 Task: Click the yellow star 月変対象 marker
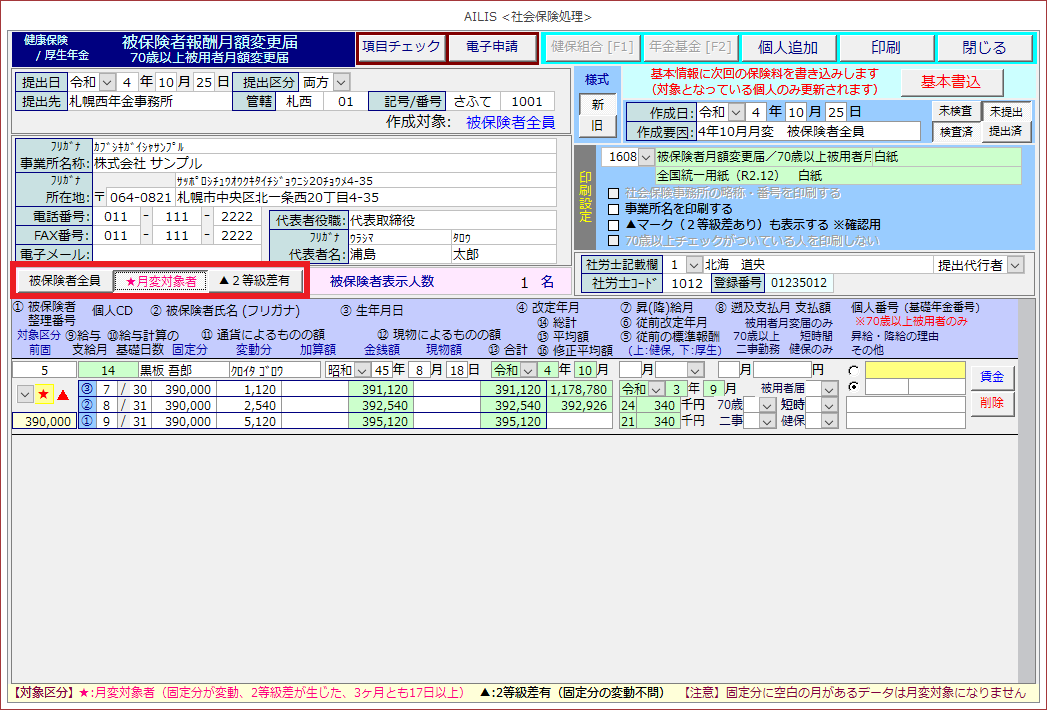pos(44,395)
